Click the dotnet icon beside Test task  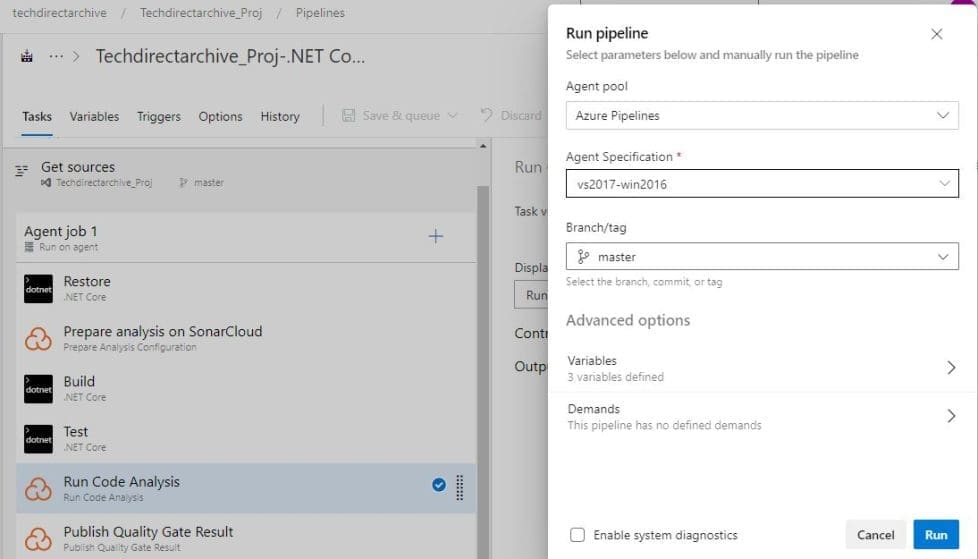38,439
